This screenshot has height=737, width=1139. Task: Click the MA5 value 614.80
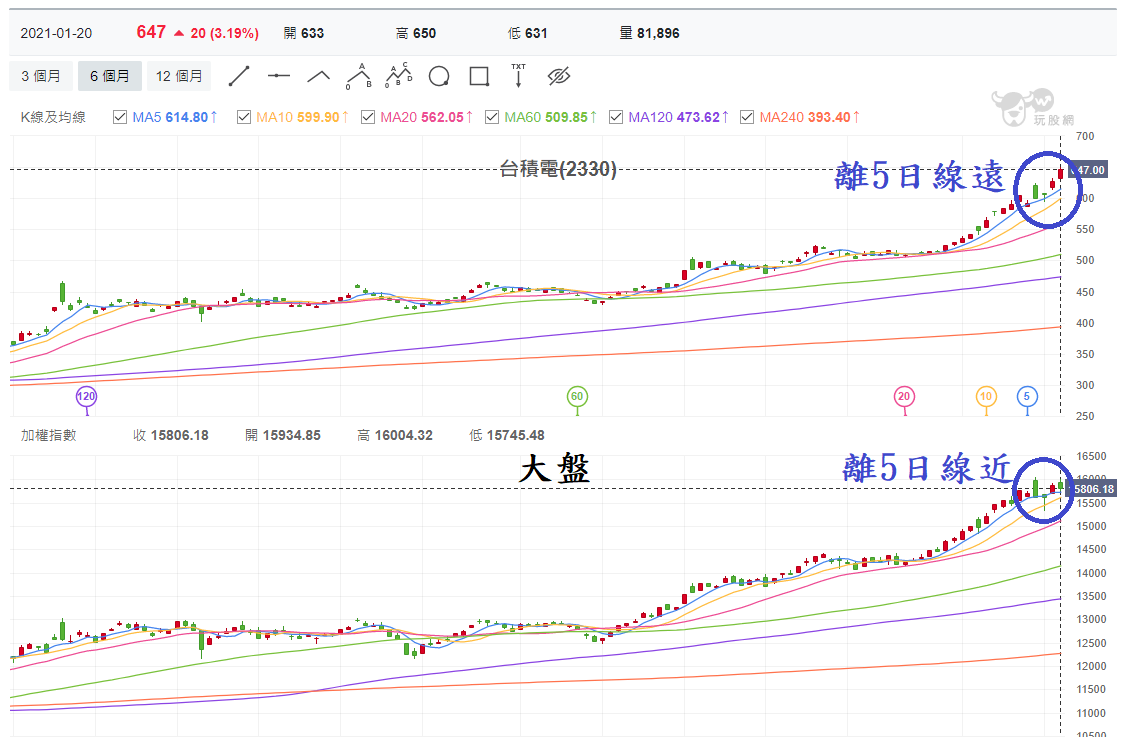click(x=187, y=117)
